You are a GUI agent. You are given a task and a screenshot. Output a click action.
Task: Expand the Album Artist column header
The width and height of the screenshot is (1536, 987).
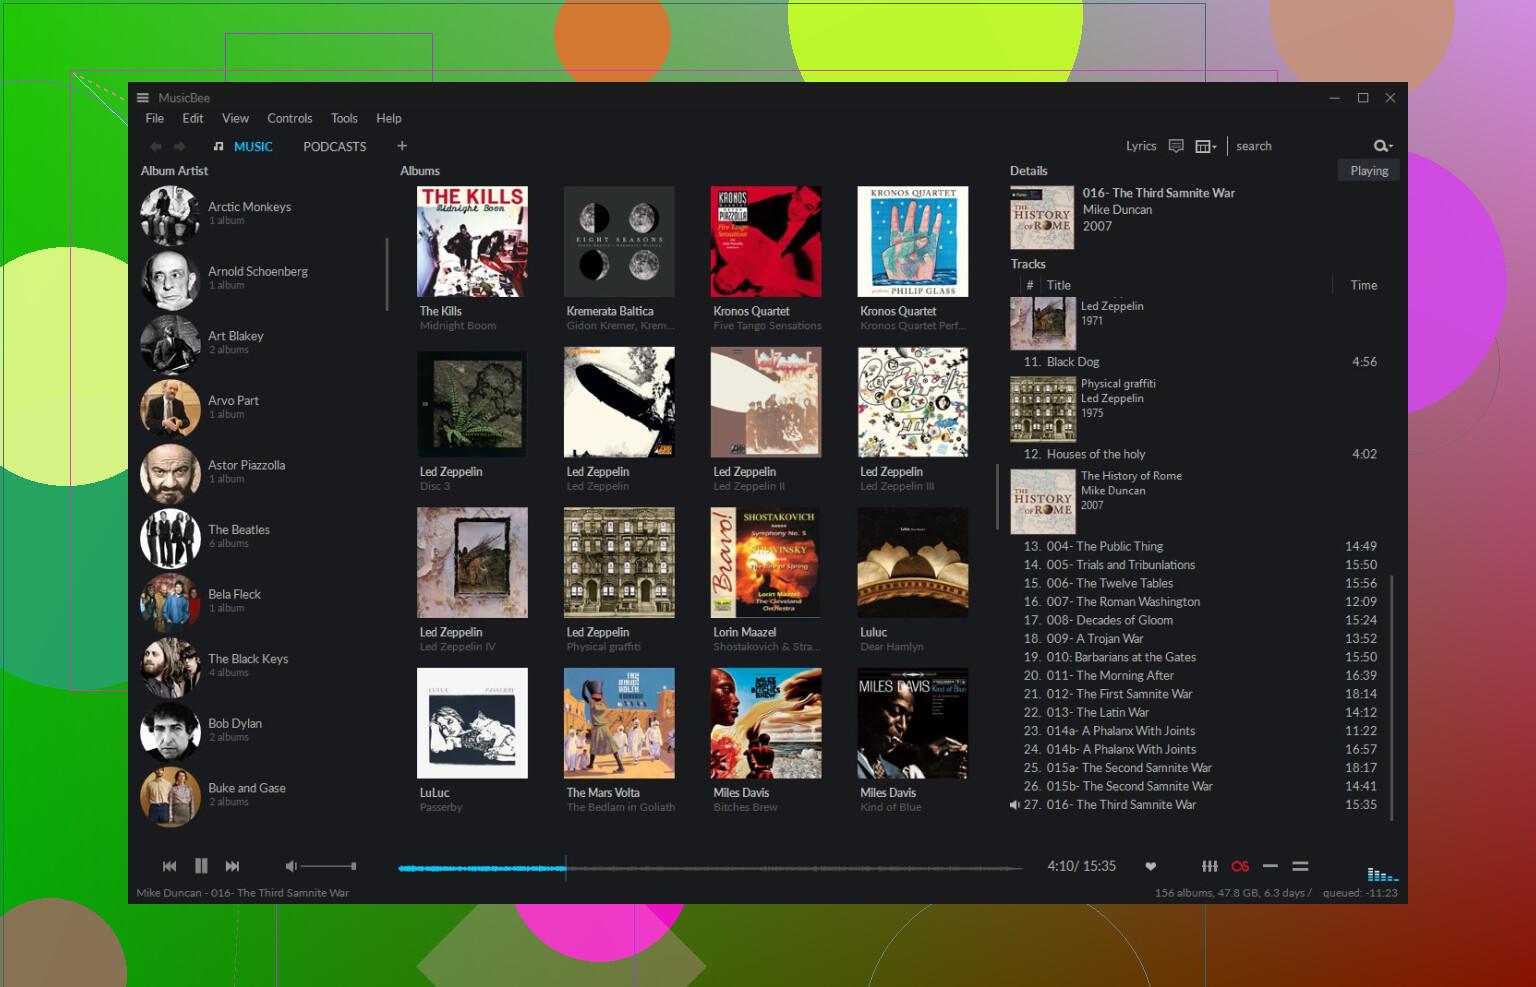(175, 170)
